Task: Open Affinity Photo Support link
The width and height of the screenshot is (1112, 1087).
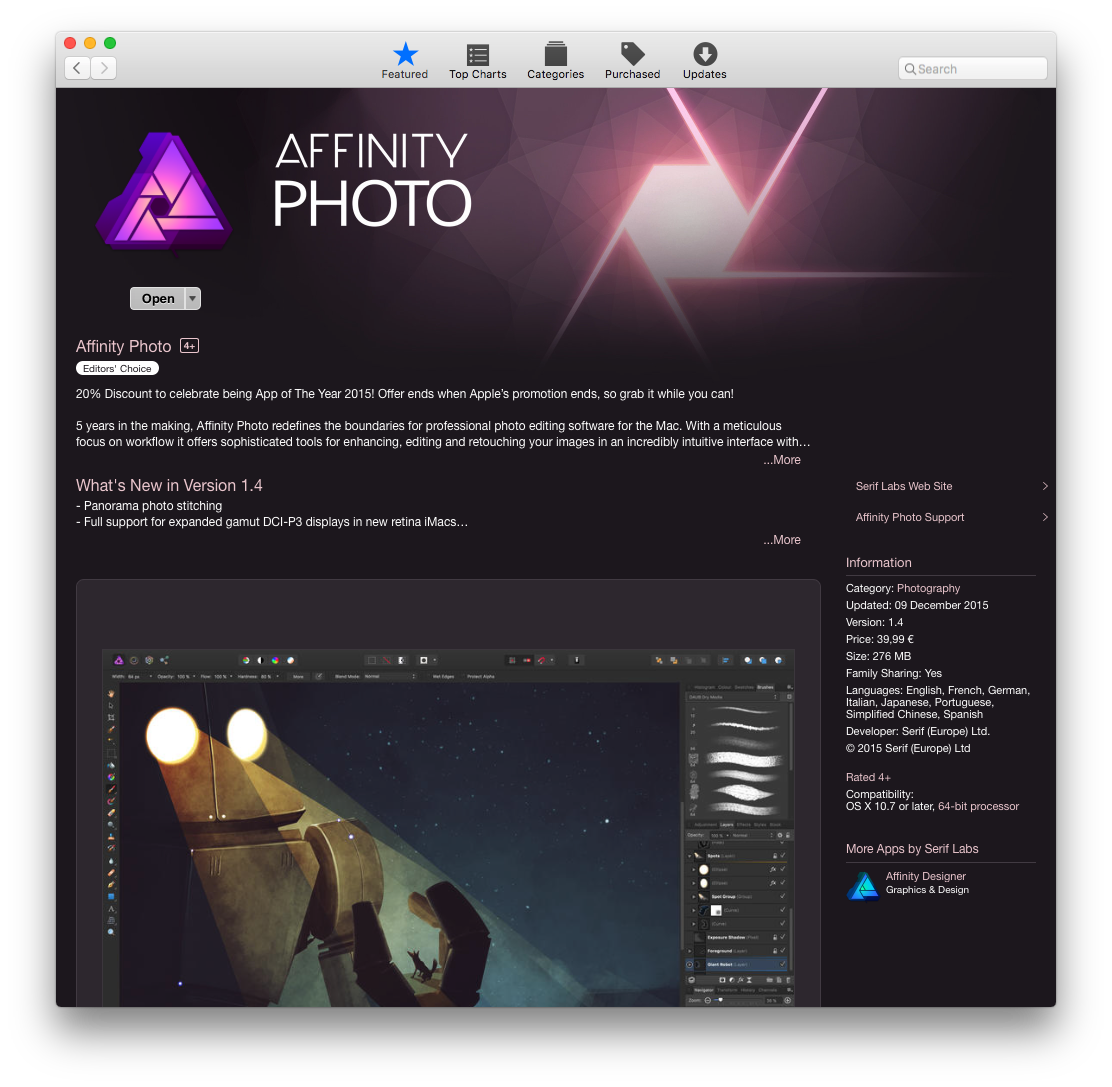Action: click(x=909, y=518)
